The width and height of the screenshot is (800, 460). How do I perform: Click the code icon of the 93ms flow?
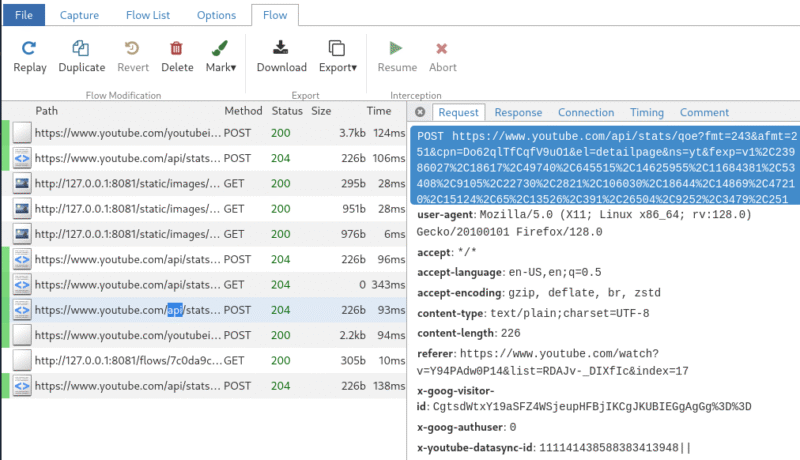point(22,310)
